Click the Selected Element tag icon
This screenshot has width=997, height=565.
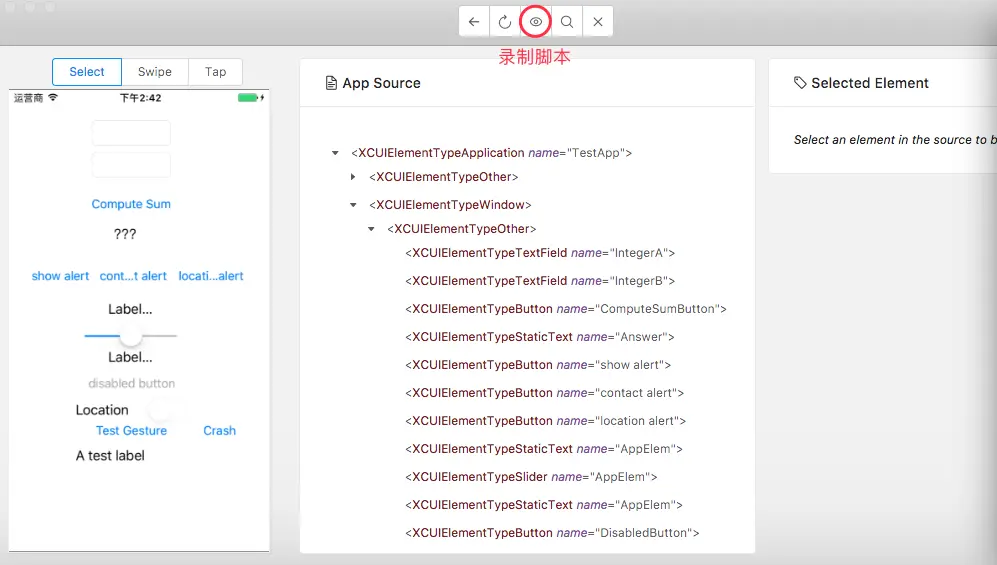tap(800, 83)
